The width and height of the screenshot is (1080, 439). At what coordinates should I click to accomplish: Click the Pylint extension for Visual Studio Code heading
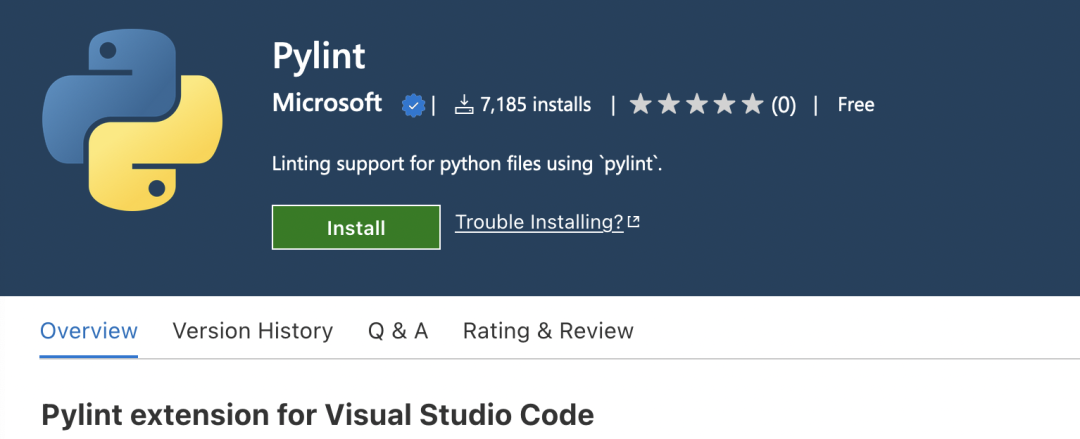click(x=318, y=416)
